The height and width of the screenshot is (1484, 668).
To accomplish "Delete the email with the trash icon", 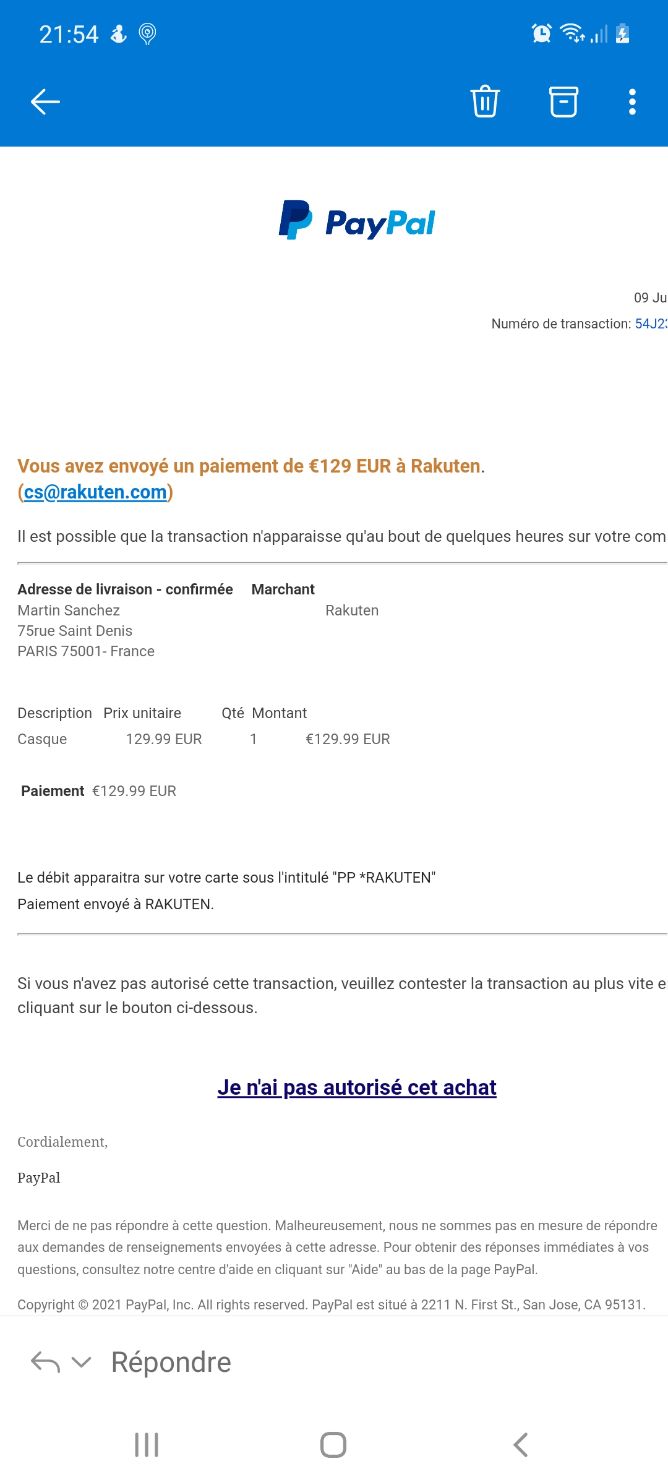I will click(x=485, y=102).
